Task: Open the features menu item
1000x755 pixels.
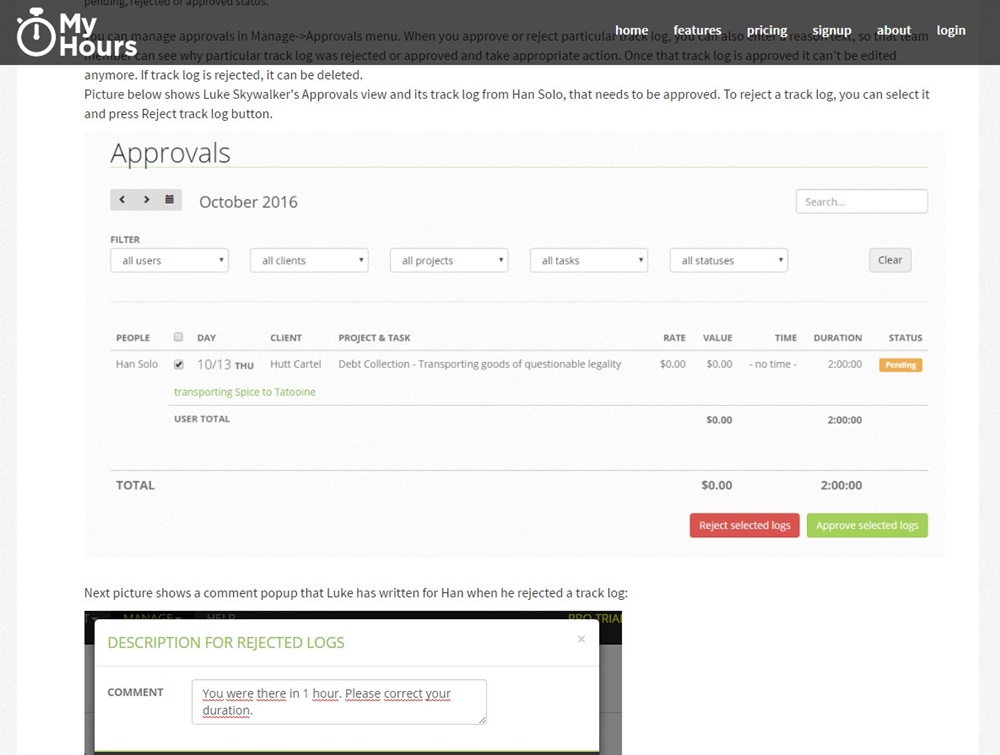Action: click(x=697, y=30)
